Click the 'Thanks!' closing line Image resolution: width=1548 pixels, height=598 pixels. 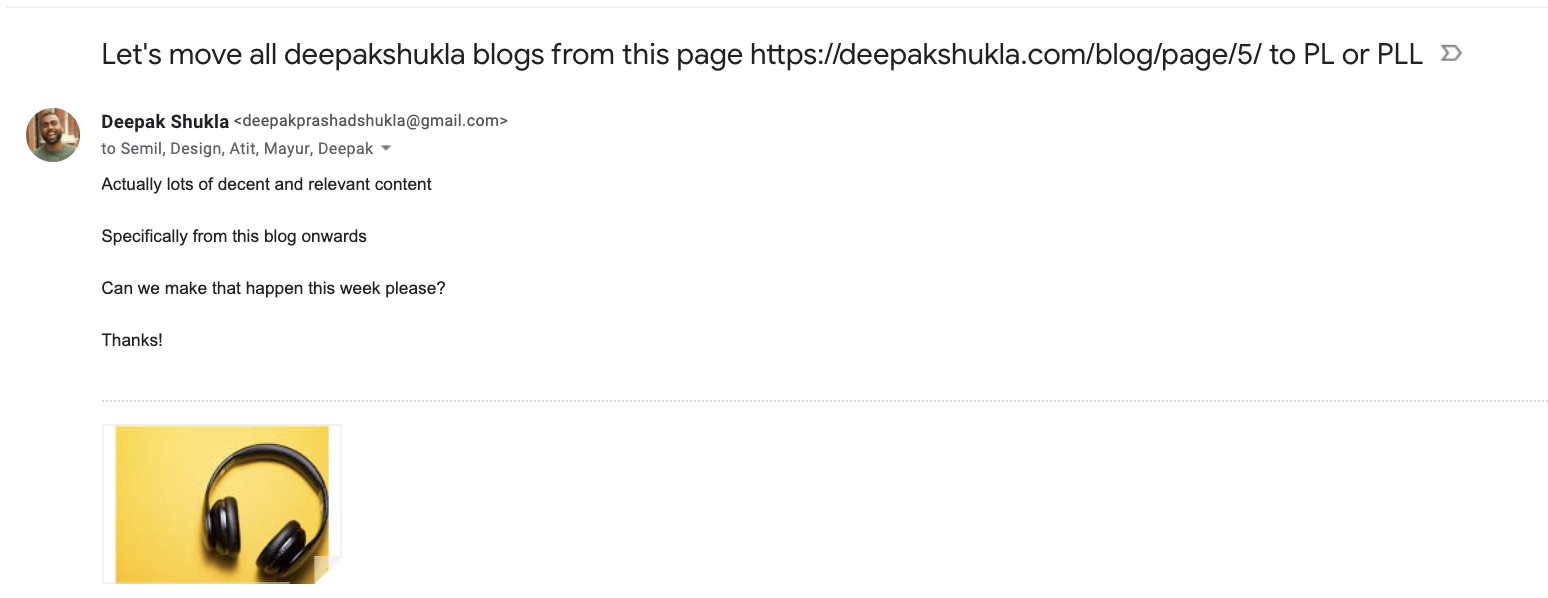point(132,340)
